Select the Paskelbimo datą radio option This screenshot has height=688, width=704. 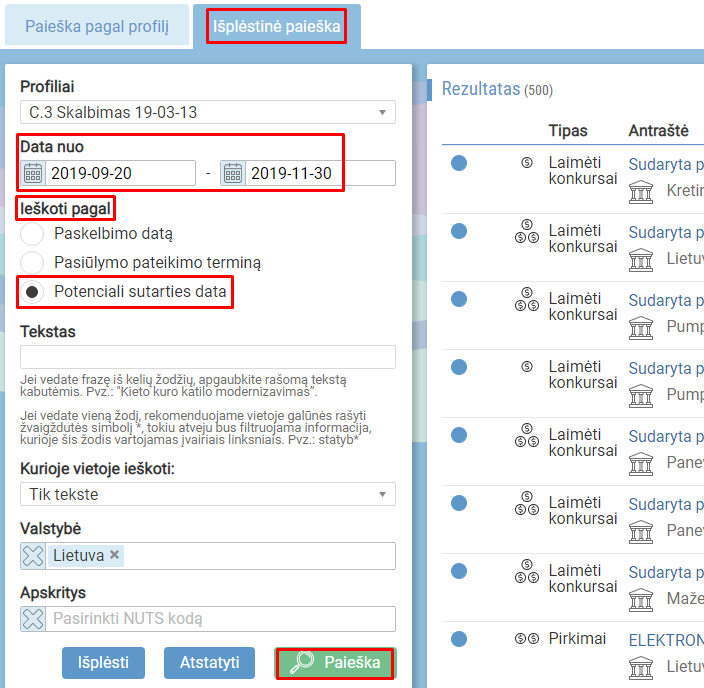(33, 234)
